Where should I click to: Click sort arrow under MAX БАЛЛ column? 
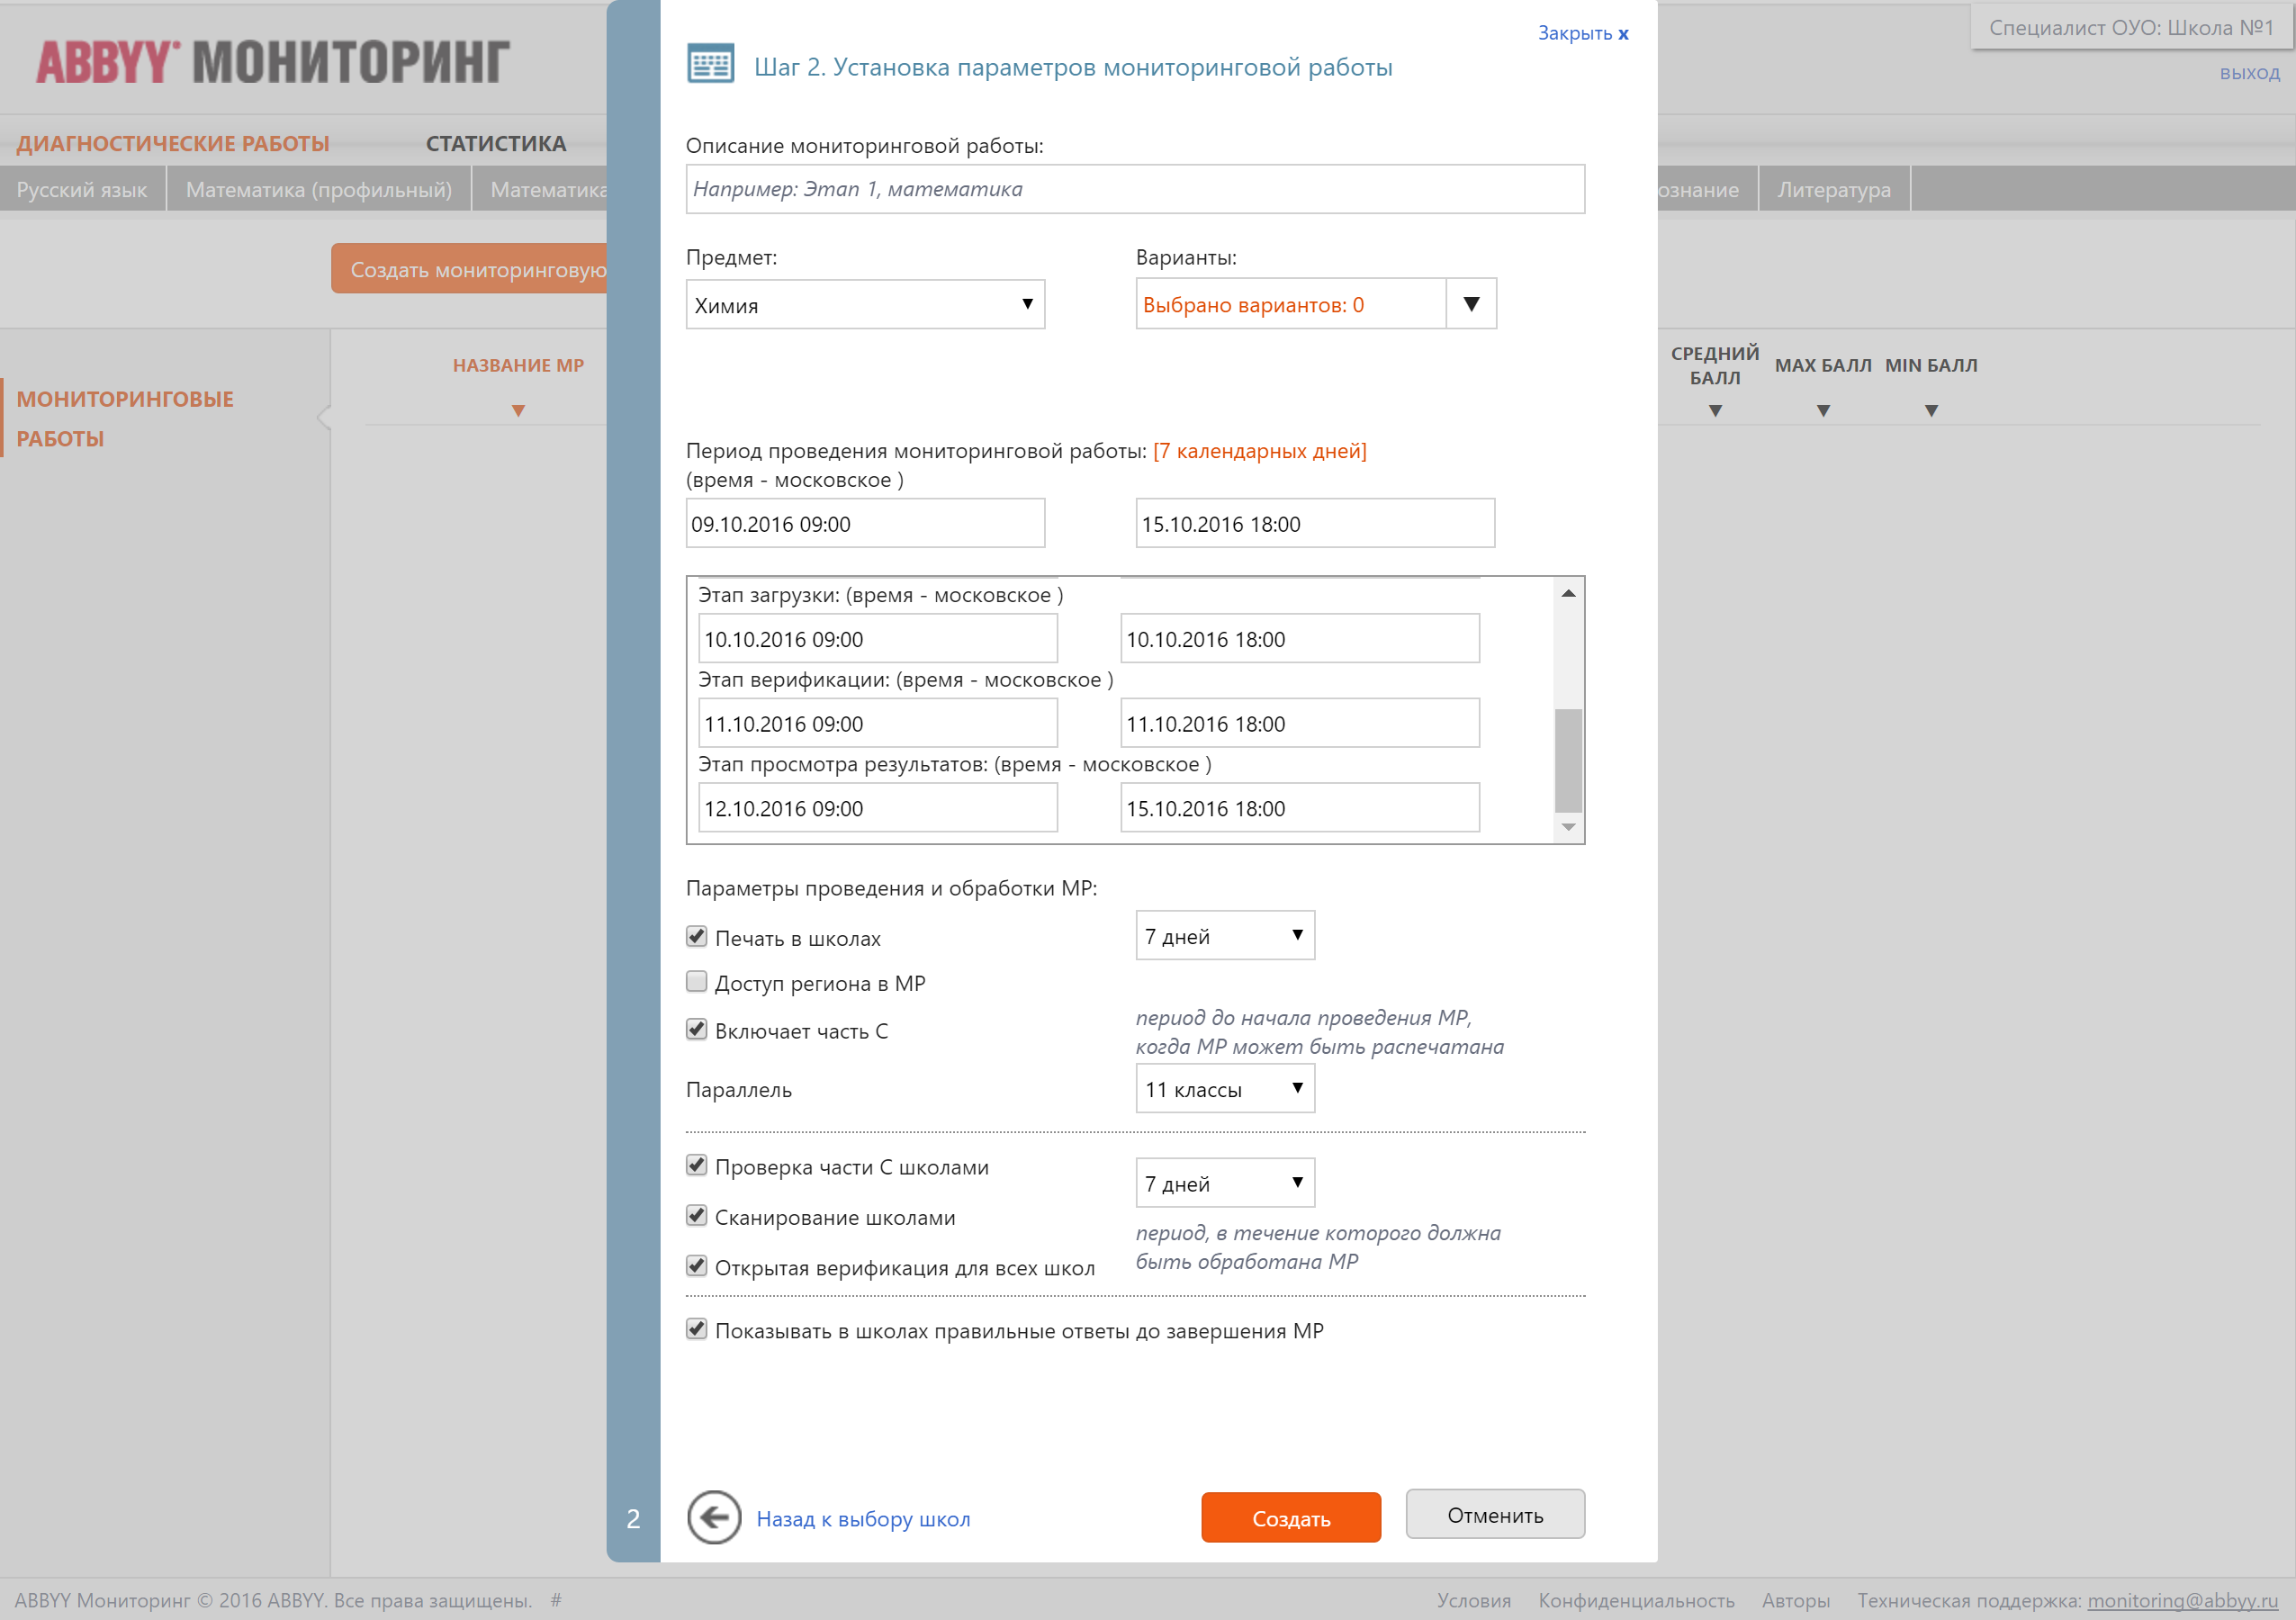tap(1822, 411)
